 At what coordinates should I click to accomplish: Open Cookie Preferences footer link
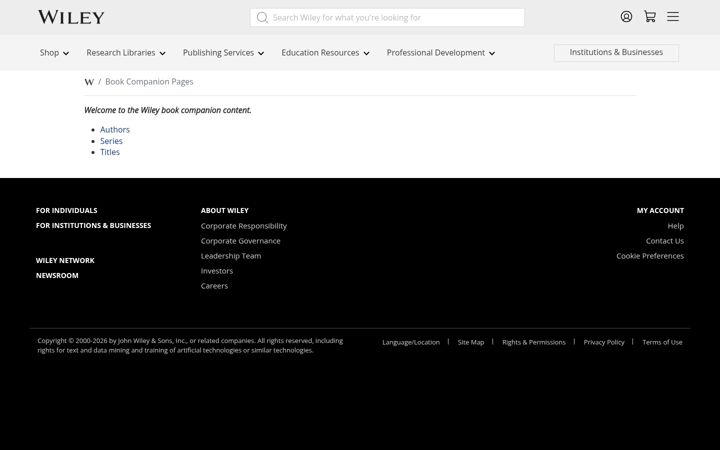click(x=650, y=256)
